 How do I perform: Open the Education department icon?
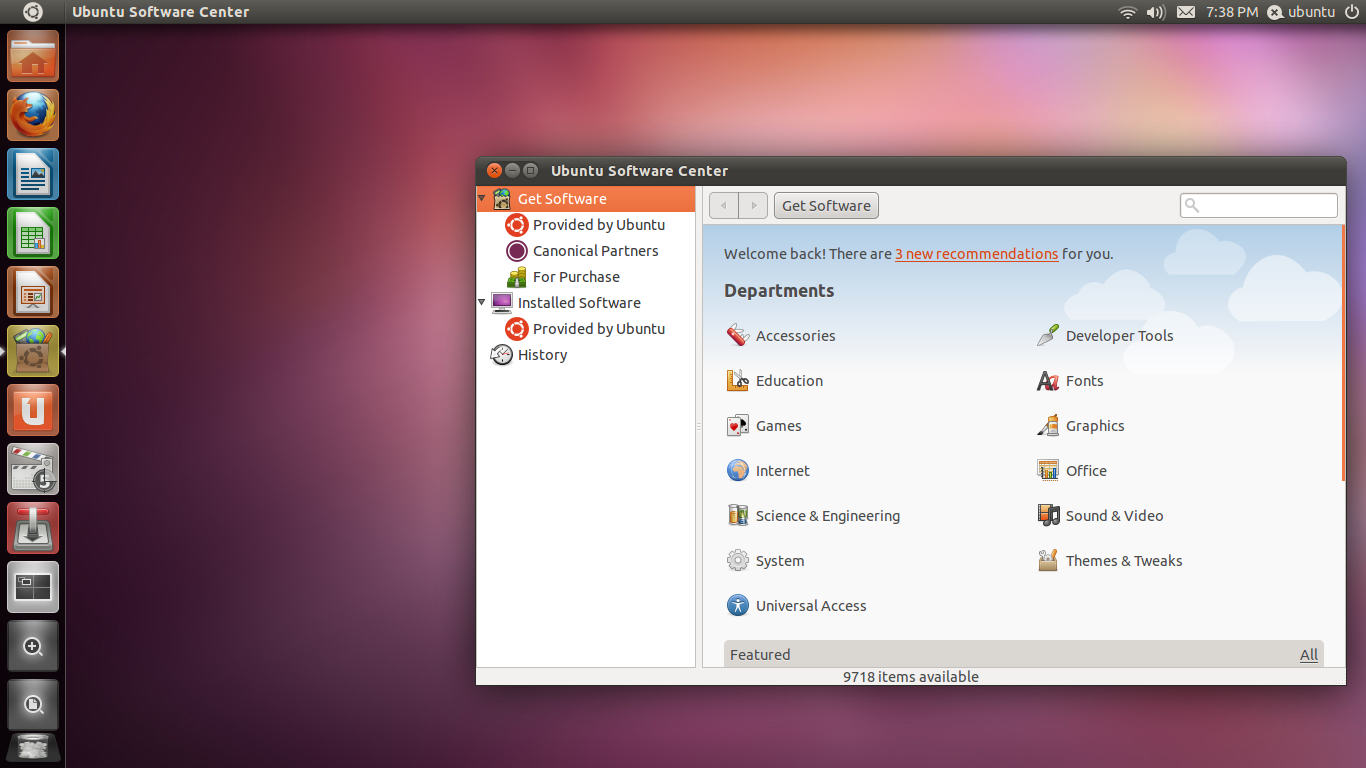pyautogui.click(x=738, y=381)
